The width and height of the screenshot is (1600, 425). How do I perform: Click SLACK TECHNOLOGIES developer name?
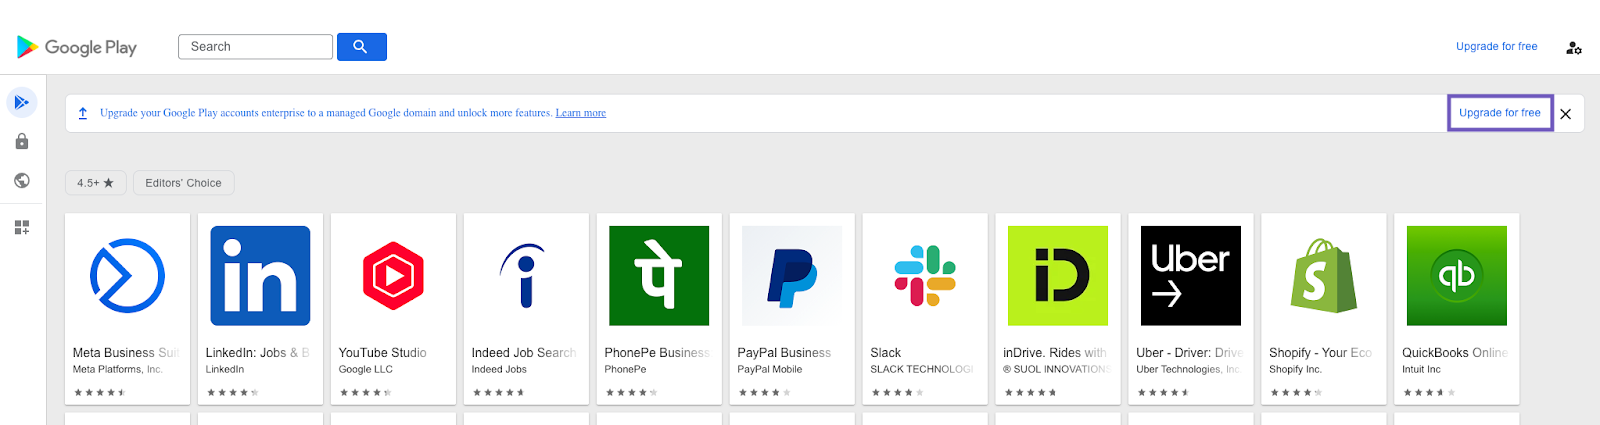coord(922,369)
